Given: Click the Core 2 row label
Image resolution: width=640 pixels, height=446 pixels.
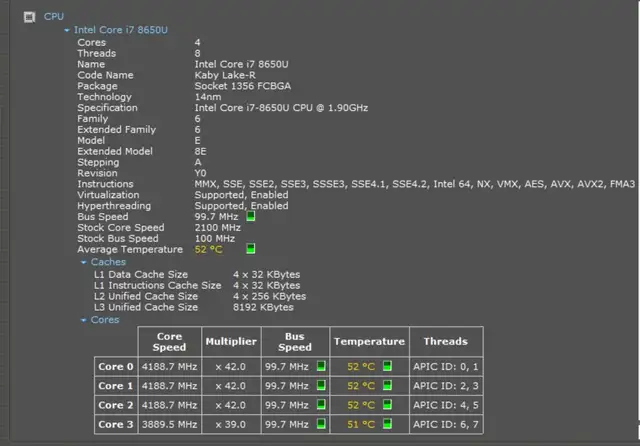Looking at the screenshot, I should click(116, 405).
